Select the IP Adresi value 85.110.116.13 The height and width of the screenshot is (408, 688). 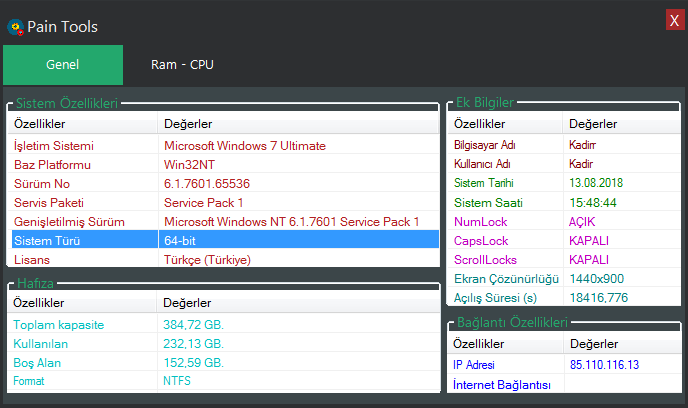[x=604, y=365]
